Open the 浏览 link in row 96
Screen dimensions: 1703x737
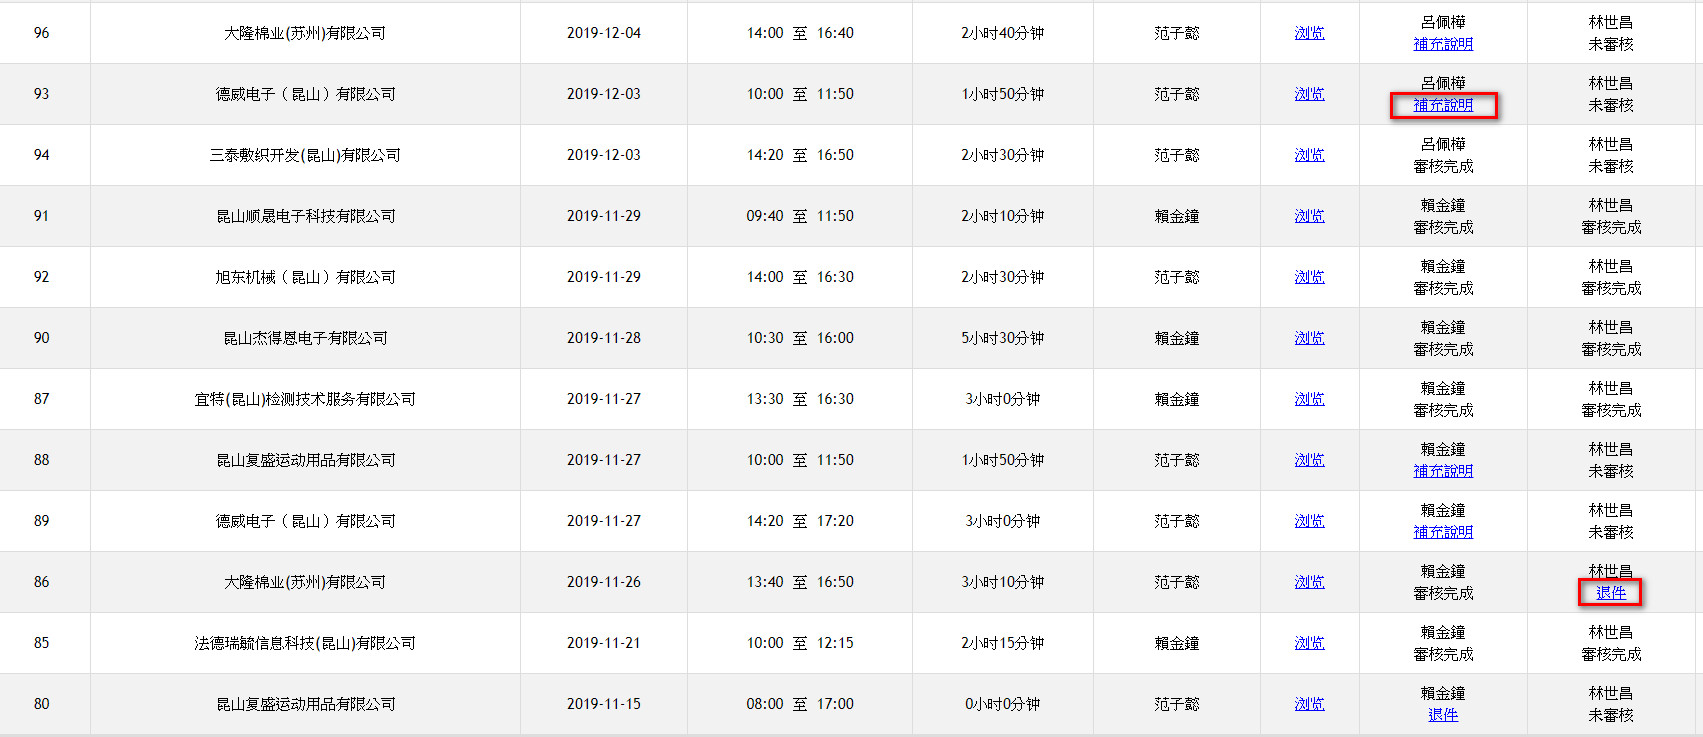pyautogui.click(x=1309, y=33)
